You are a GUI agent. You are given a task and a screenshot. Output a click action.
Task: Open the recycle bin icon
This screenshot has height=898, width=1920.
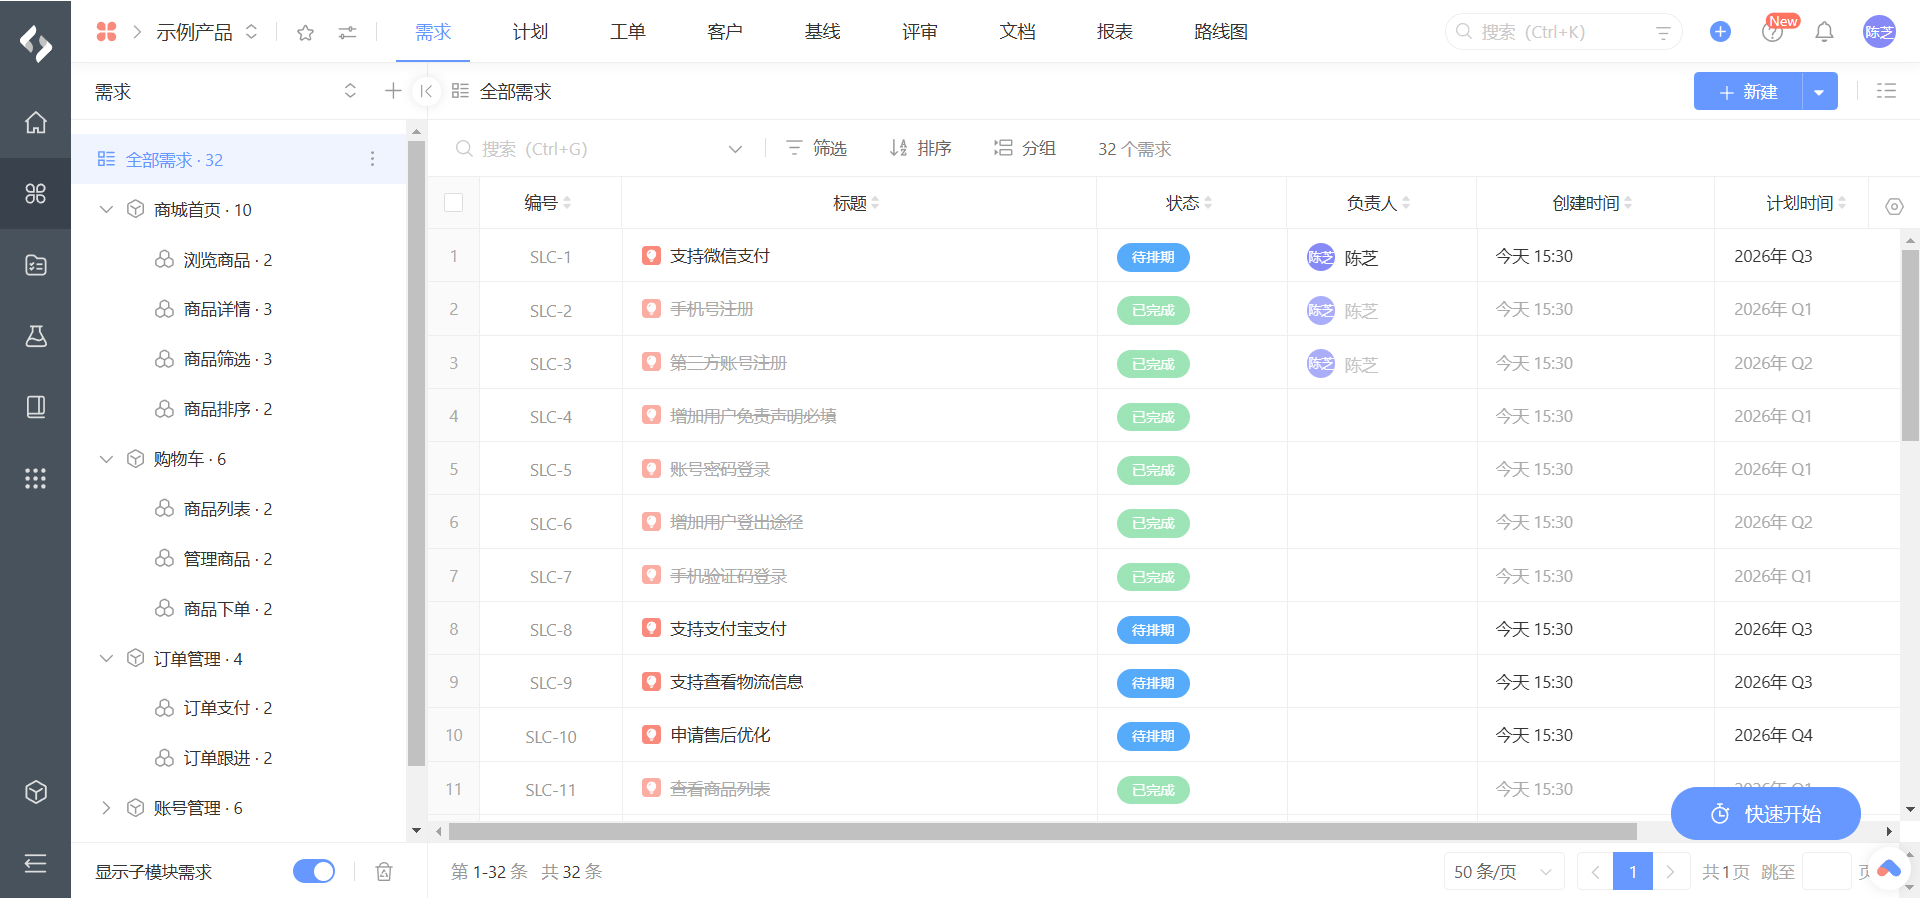[x=384, y=872]
